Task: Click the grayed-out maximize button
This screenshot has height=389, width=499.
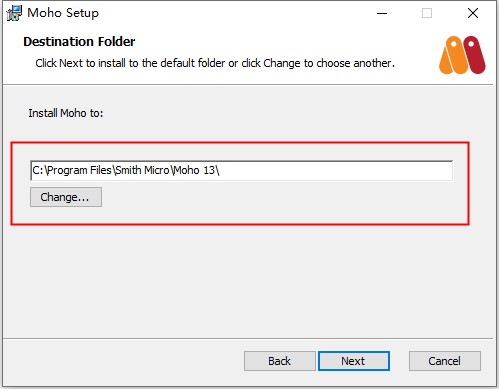Action: (x=427, y=13)
